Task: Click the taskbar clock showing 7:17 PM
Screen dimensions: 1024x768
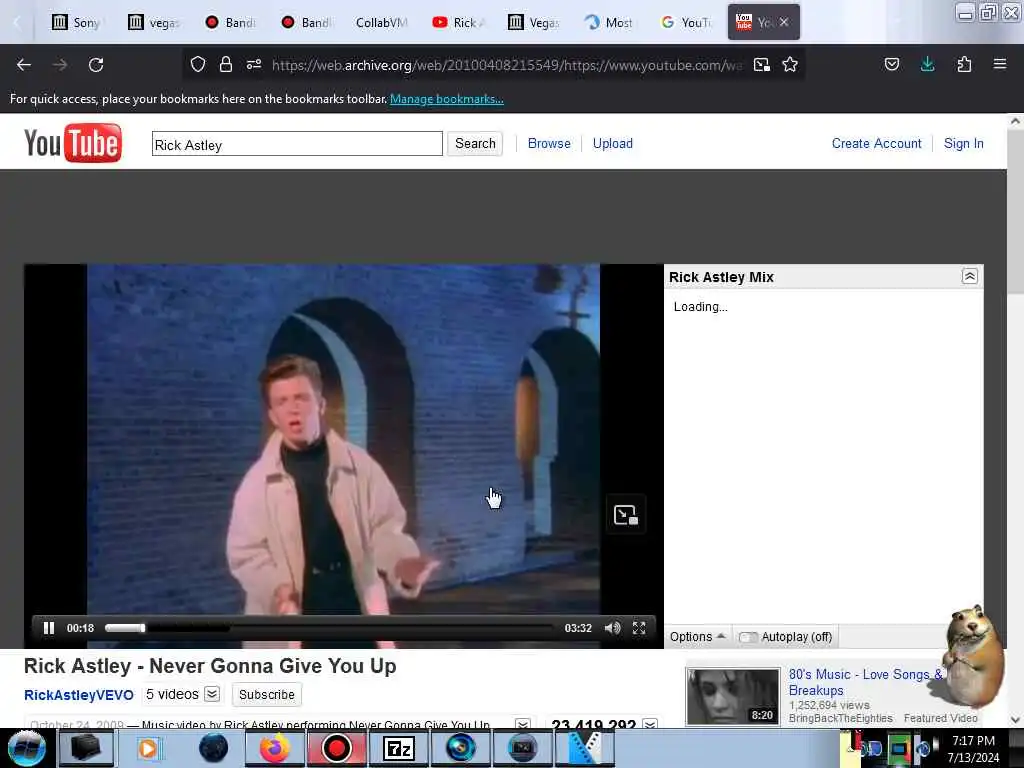Action: point(973,749)
